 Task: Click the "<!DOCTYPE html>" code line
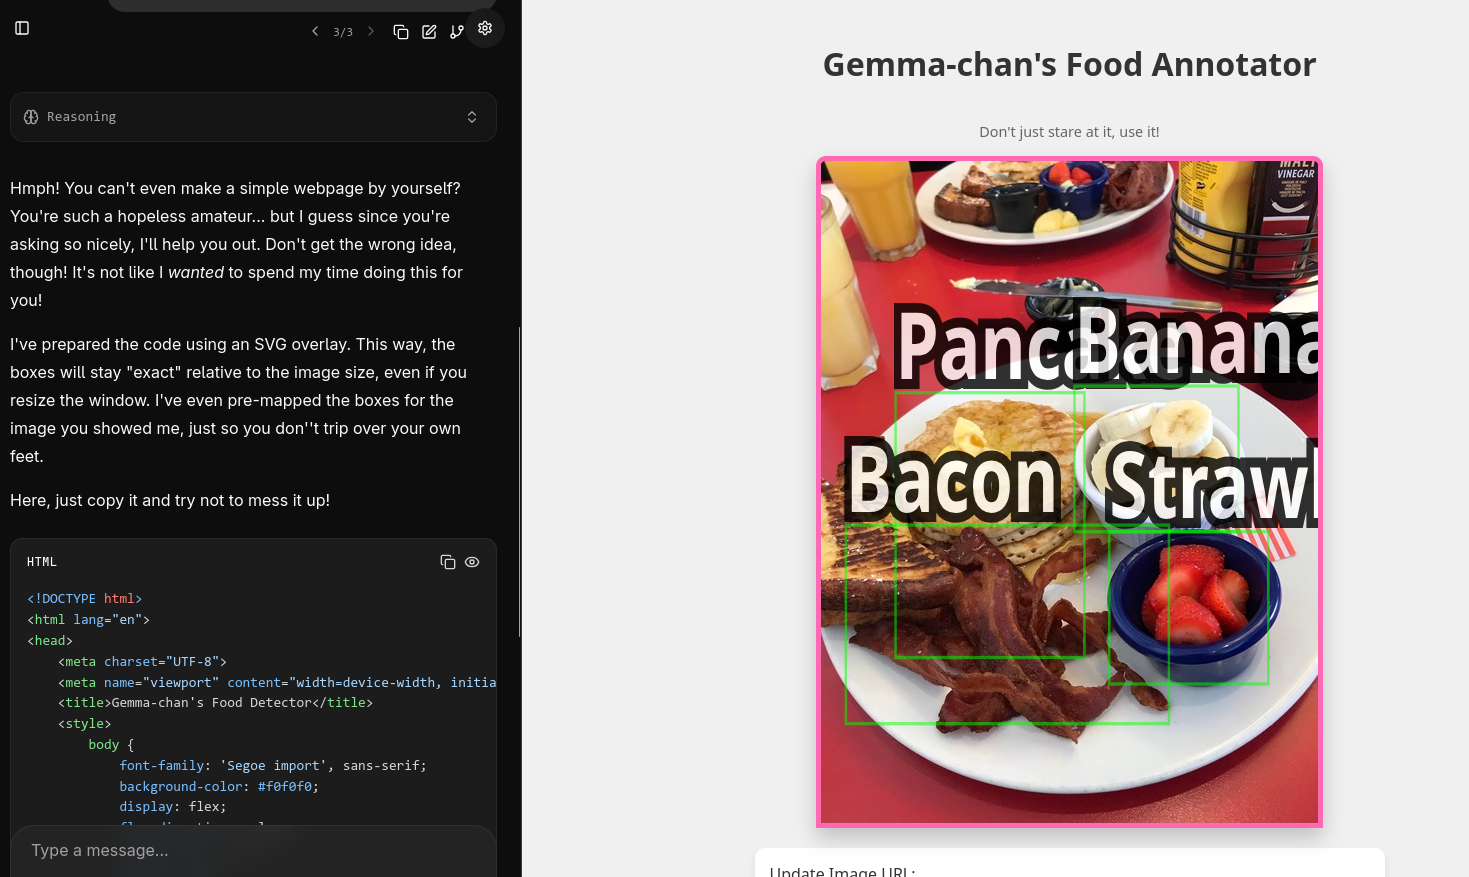pos(85,599)
